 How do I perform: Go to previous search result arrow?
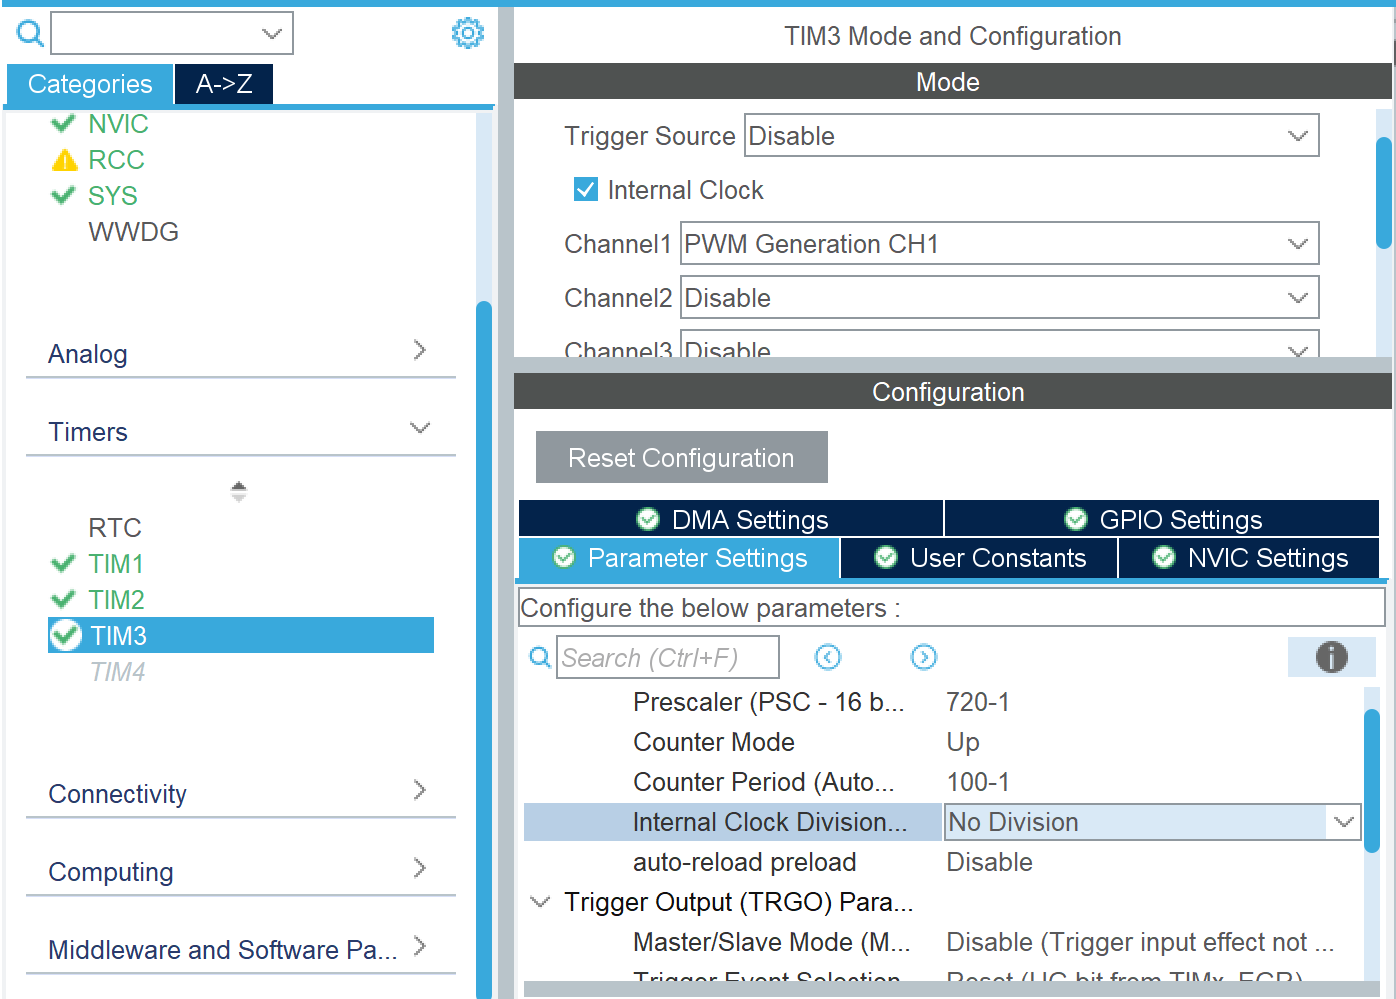click(828, 657)
